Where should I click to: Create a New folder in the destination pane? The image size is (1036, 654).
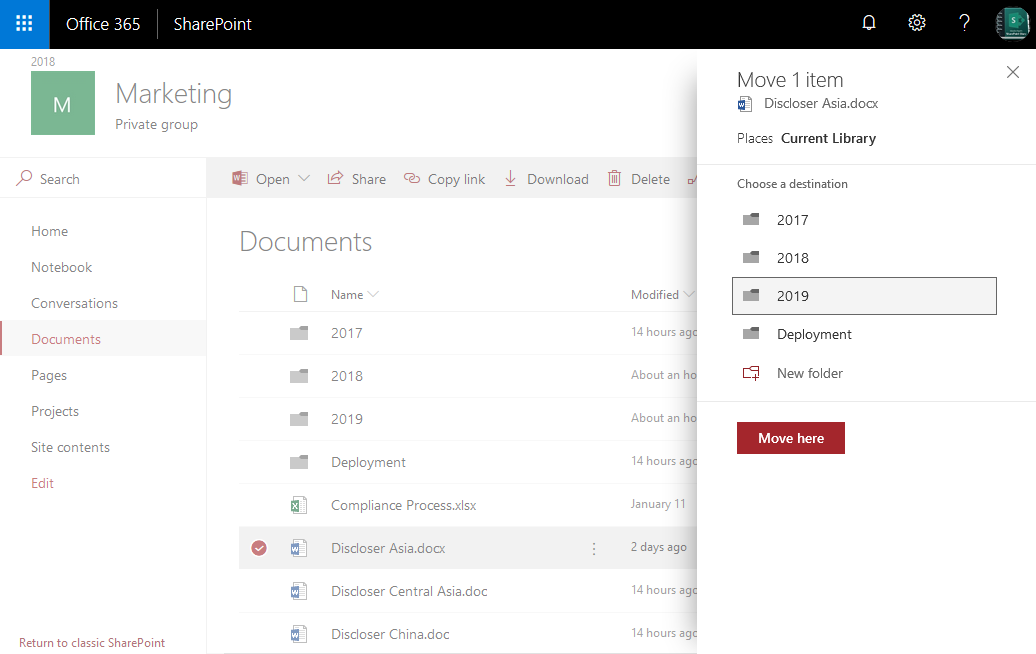pos(808,372)
